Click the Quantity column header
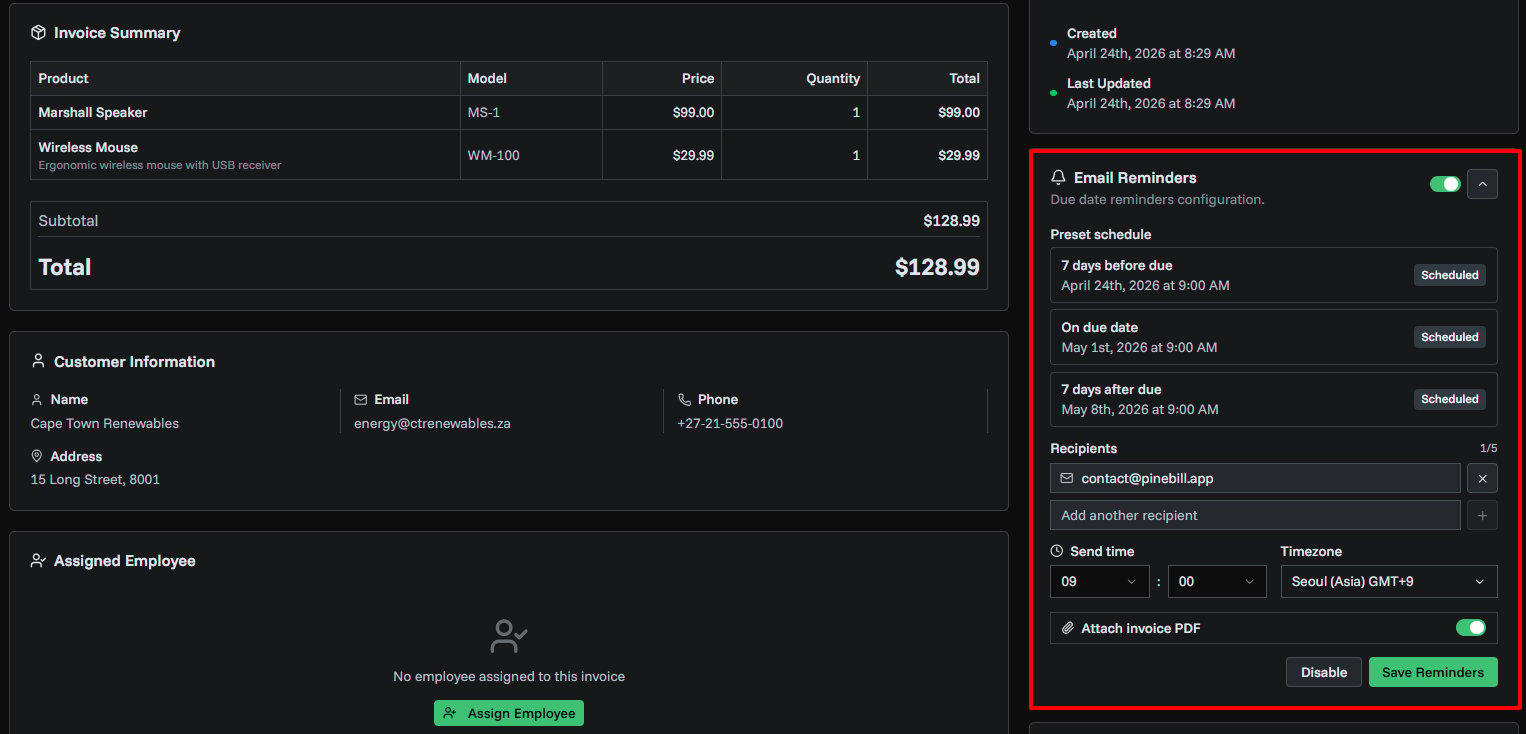This screenshot has height=734, width=1526. click(794, 78)
